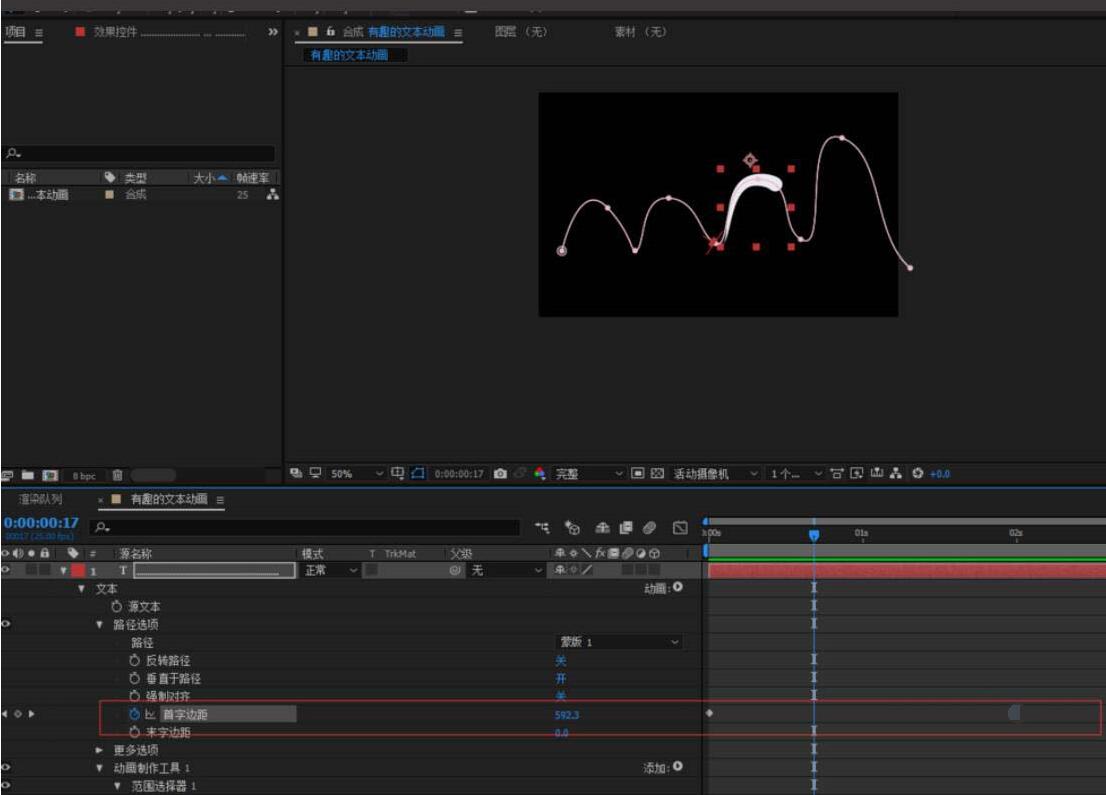This screenshot has height=795, width=1106.
Task: Click reset exposure icon in viewer footer
Action: (x=918, y=473)
